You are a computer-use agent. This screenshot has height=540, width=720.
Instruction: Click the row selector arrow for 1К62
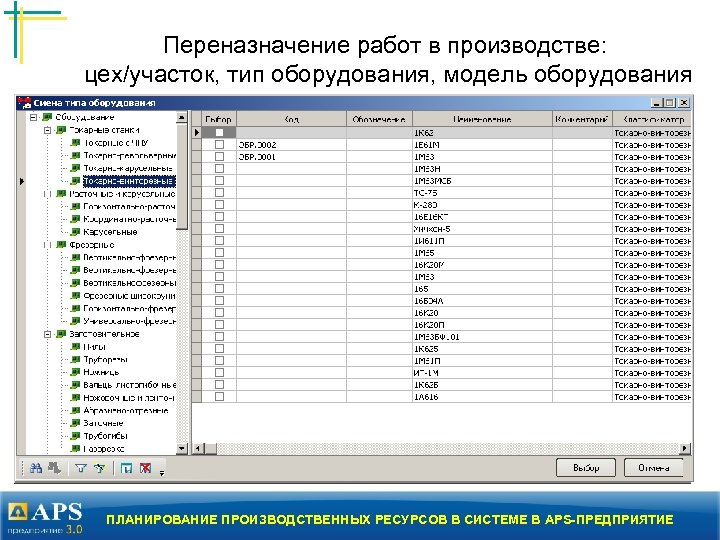(x=197, y=132)
